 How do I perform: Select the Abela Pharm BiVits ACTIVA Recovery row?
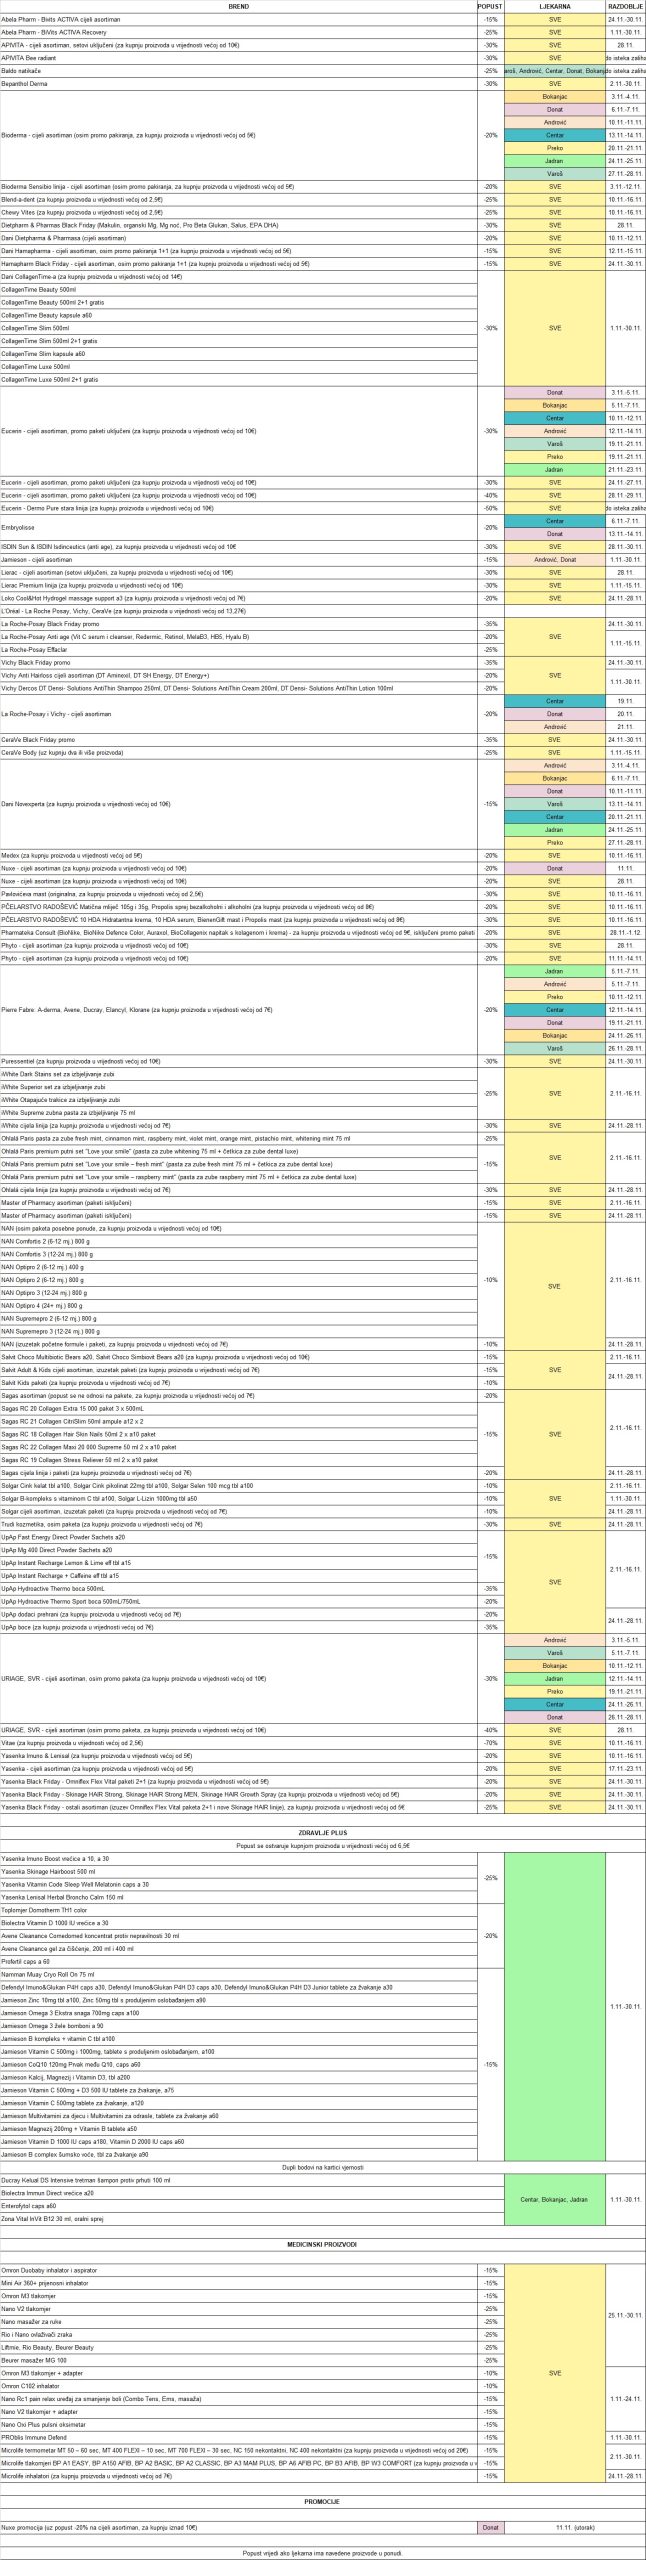click(60, 32)
